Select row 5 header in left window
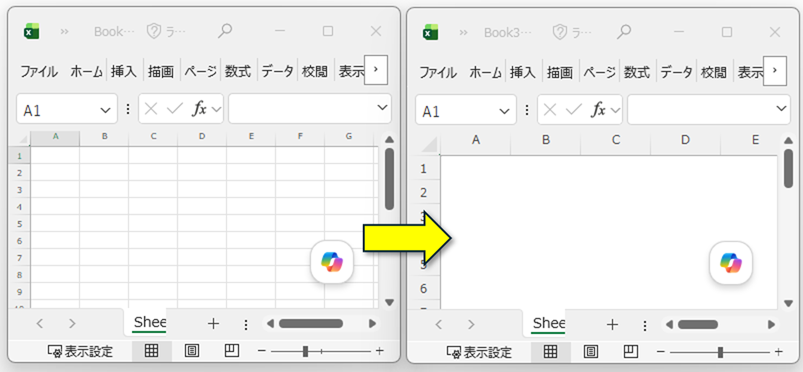The image size is (803, 372). coord(19,223)
